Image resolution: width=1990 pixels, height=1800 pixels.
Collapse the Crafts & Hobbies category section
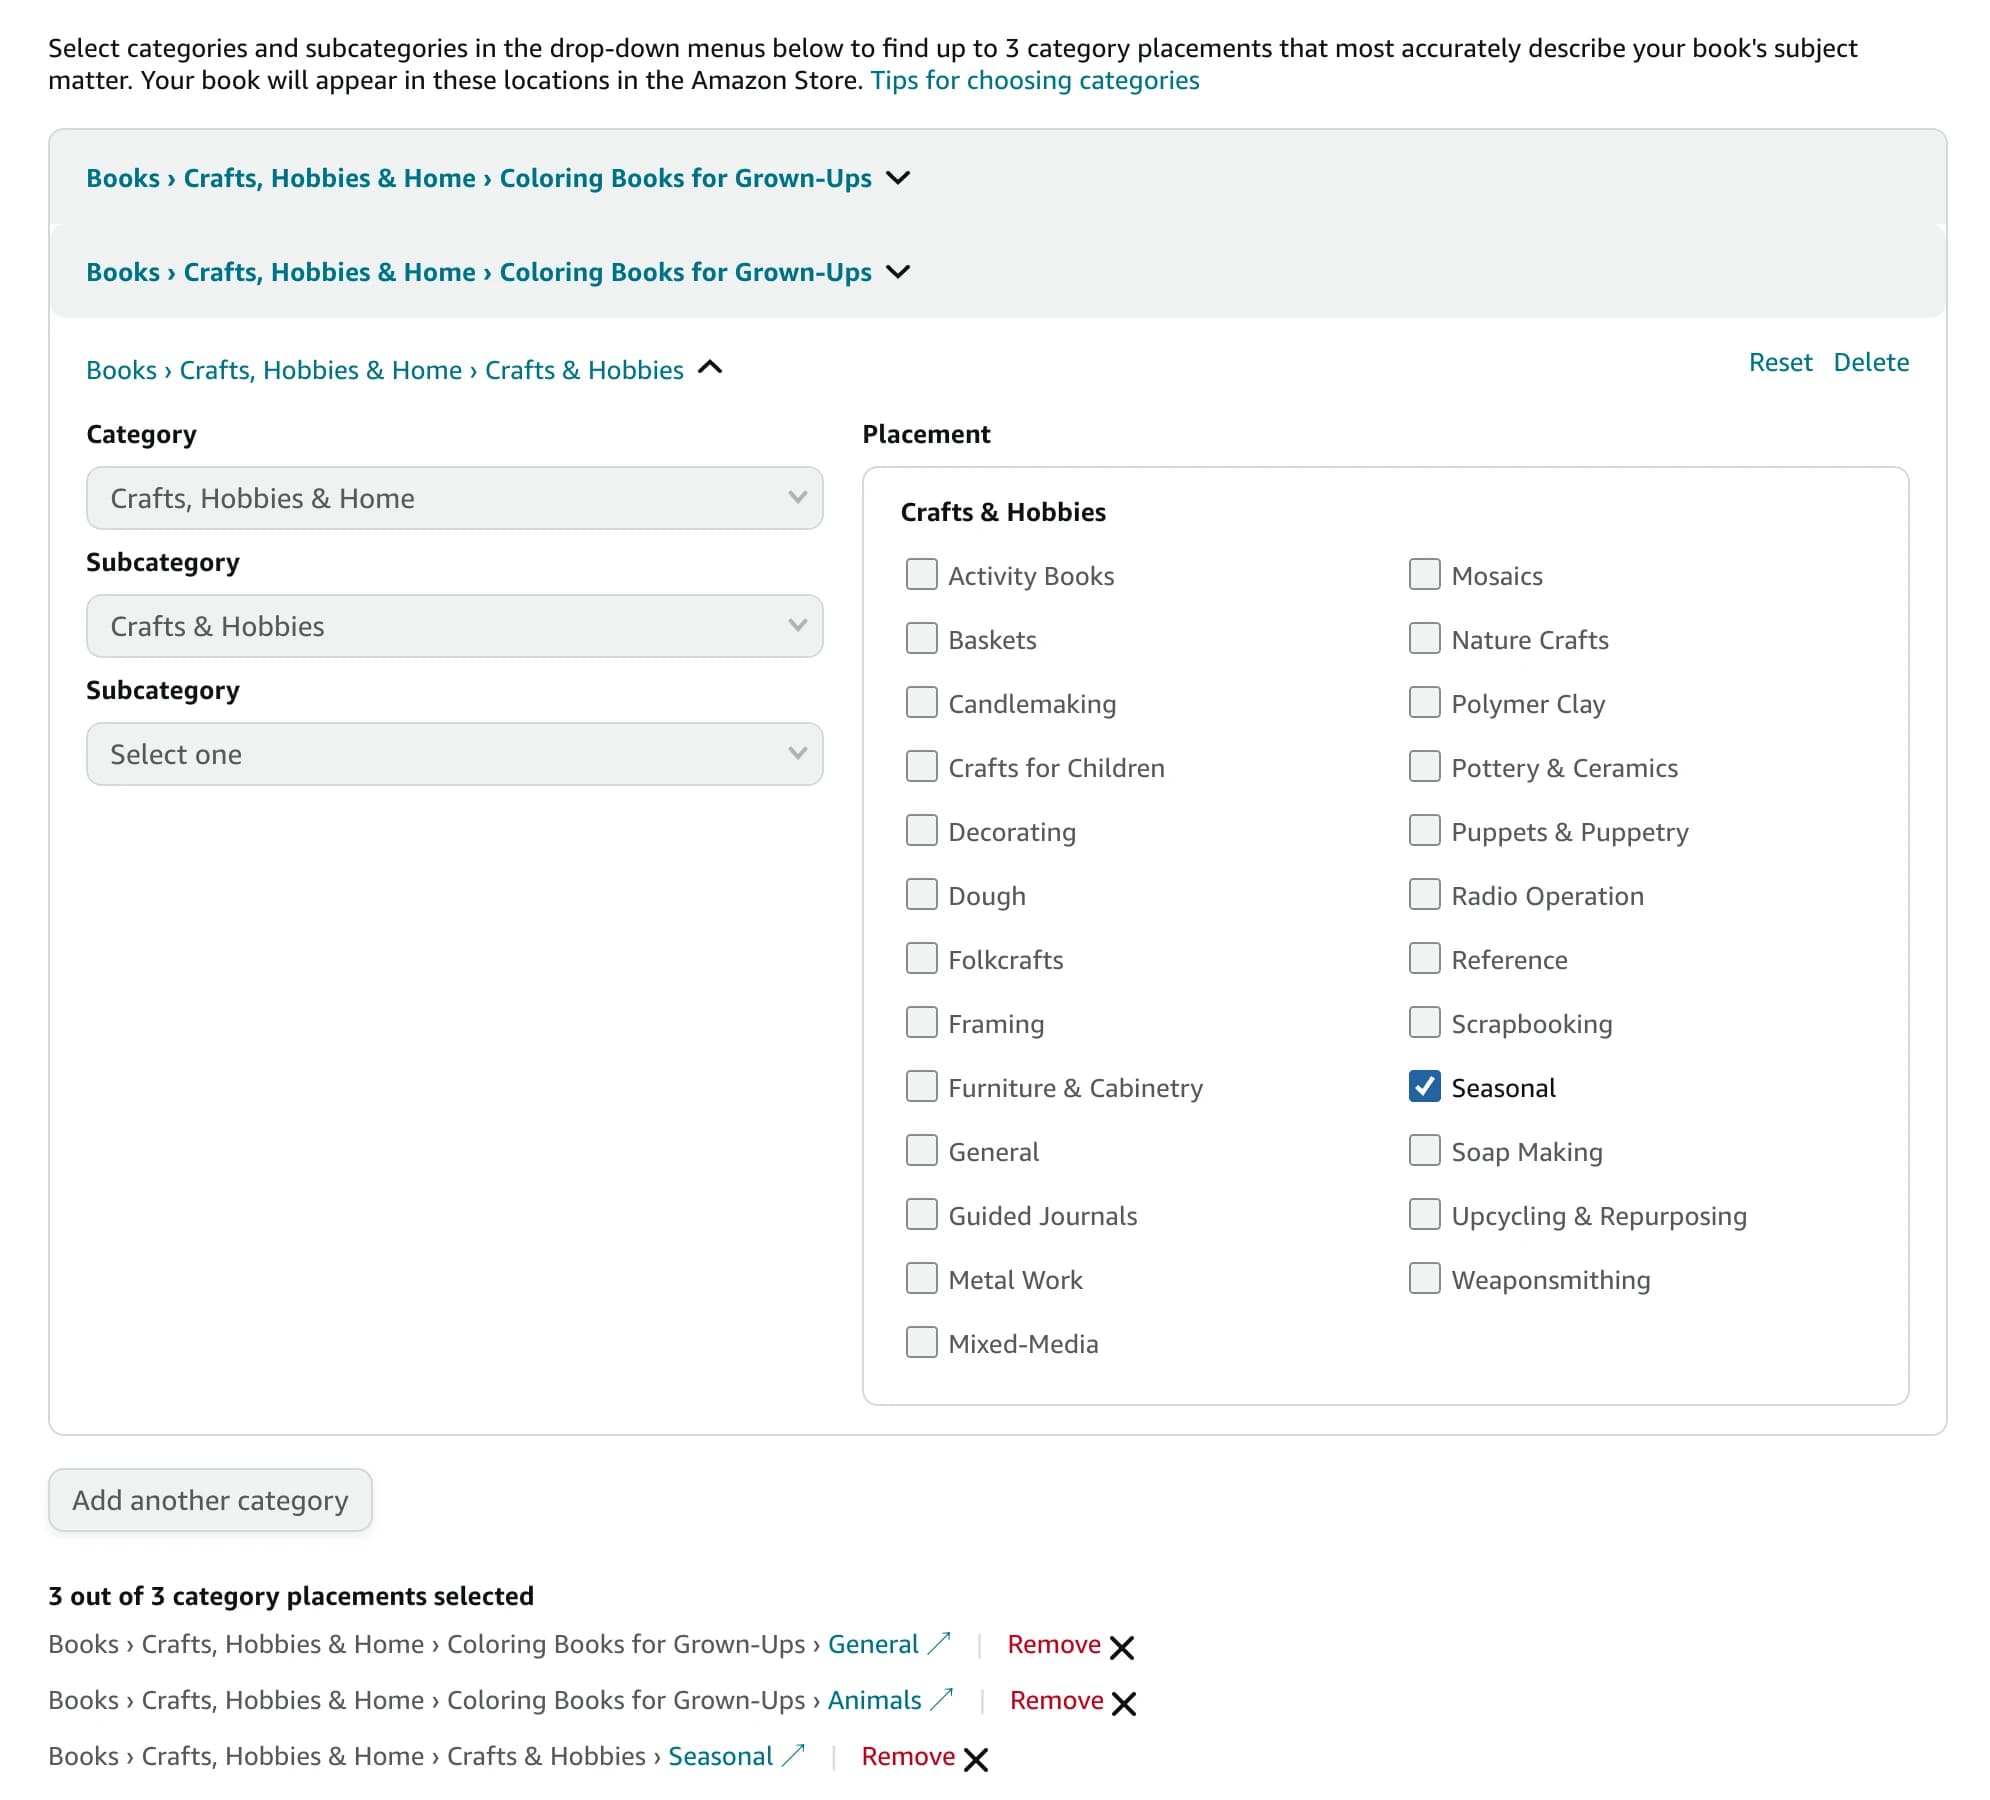tap(710, 368)
